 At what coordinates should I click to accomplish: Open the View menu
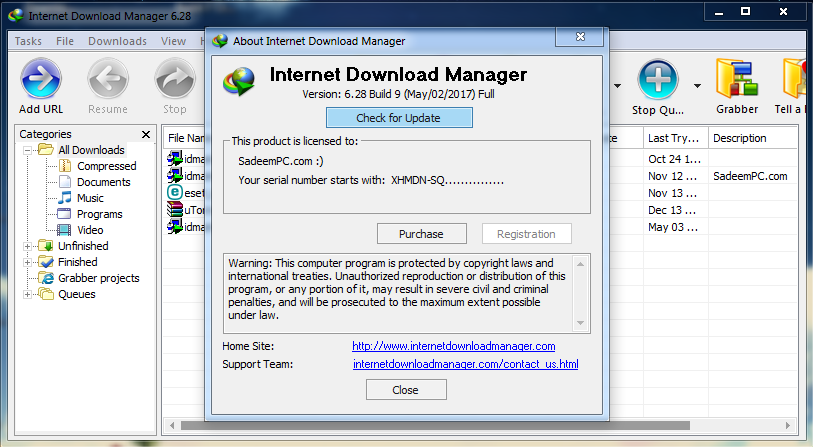[x=173, y=41]
